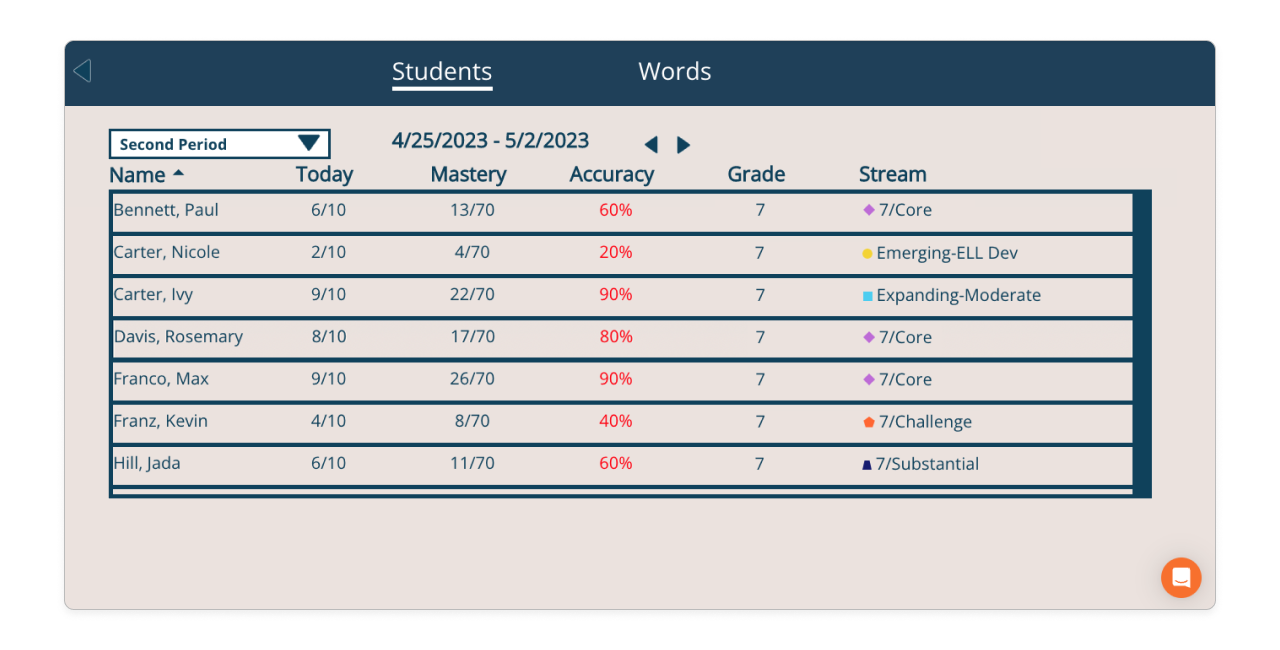Click Franco, Max's name

[x=160, y=379]
